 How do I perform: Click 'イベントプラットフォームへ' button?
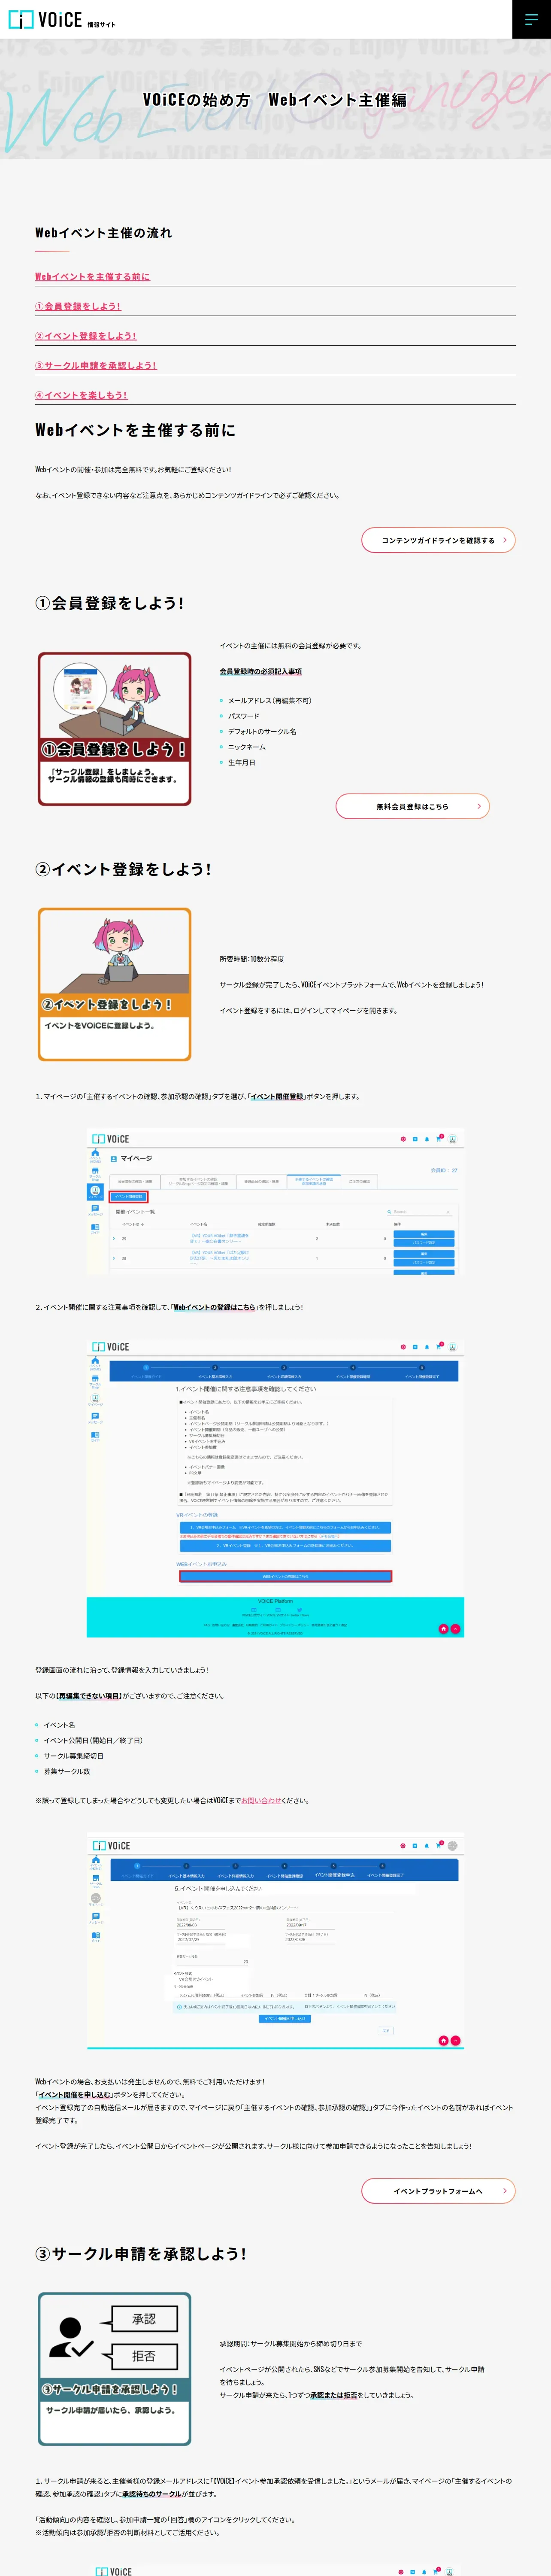tap(438, 2191)
